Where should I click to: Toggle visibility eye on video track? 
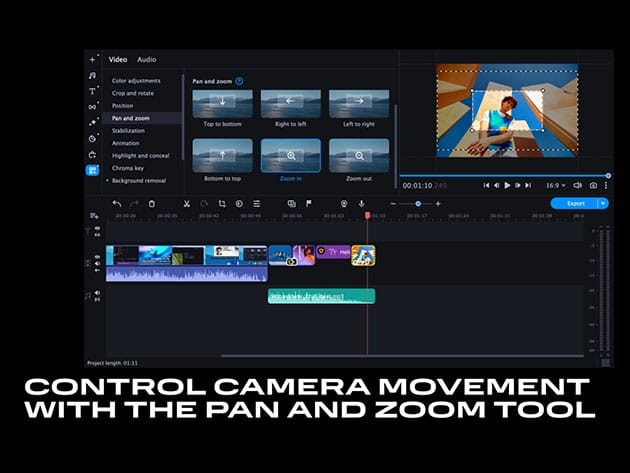click(x=97, y=258)
